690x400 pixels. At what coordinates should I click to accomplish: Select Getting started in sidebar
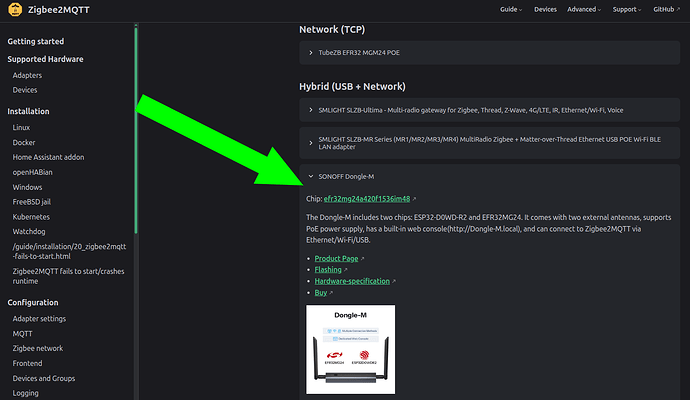pos(36,41)
